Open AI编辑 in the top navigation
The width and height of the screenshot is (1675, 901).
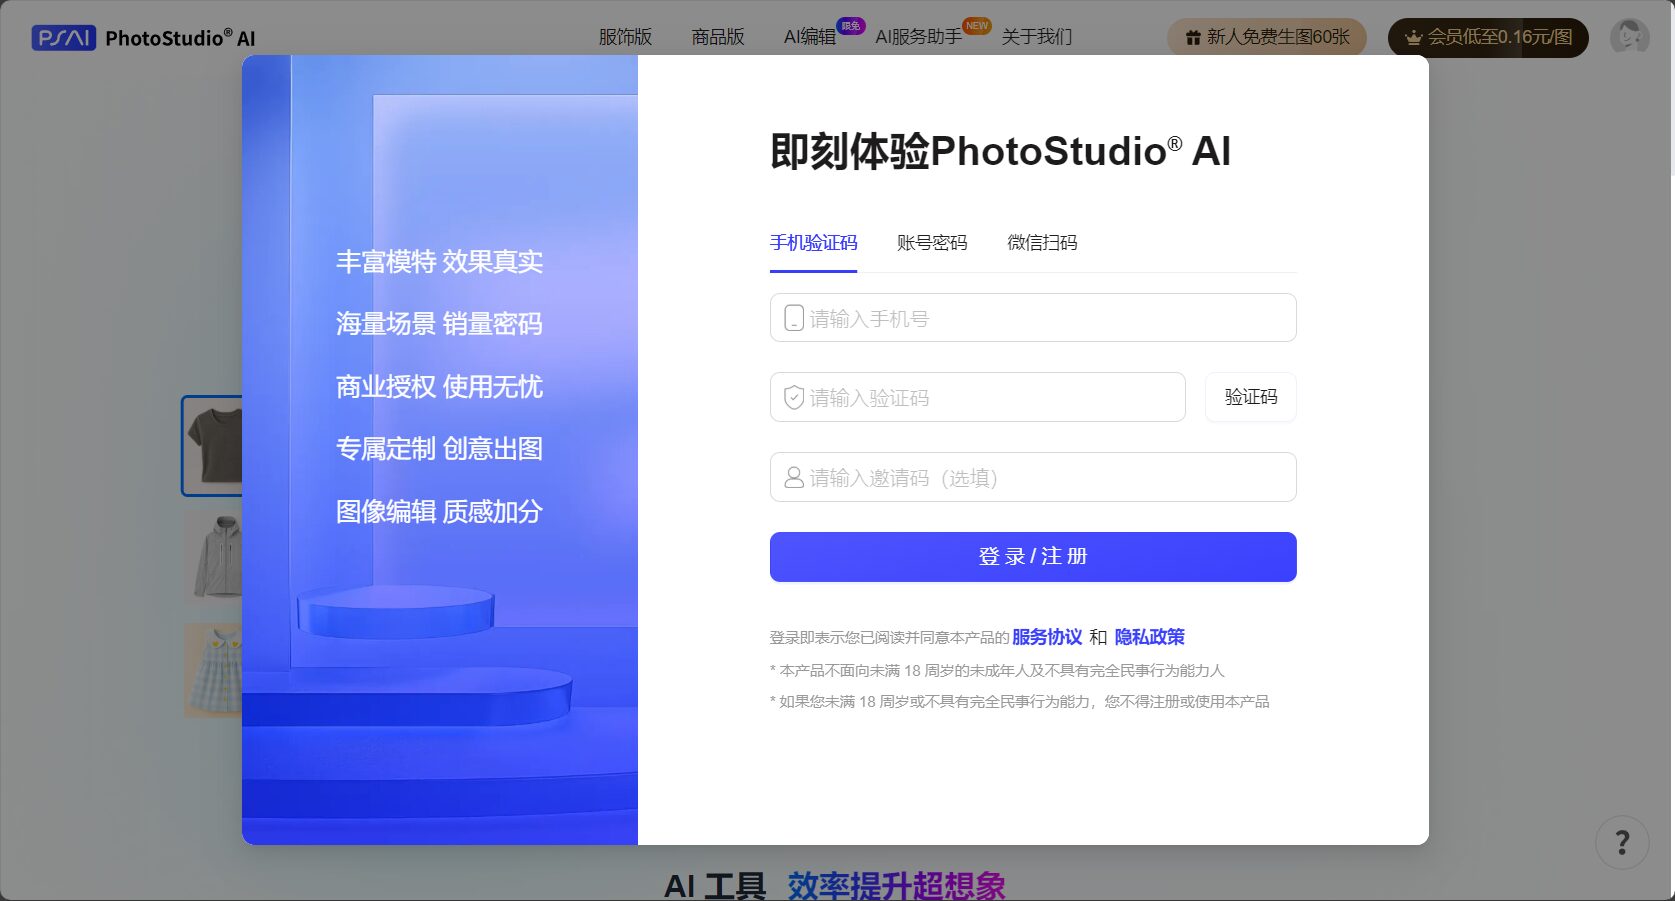pos(810,37)
